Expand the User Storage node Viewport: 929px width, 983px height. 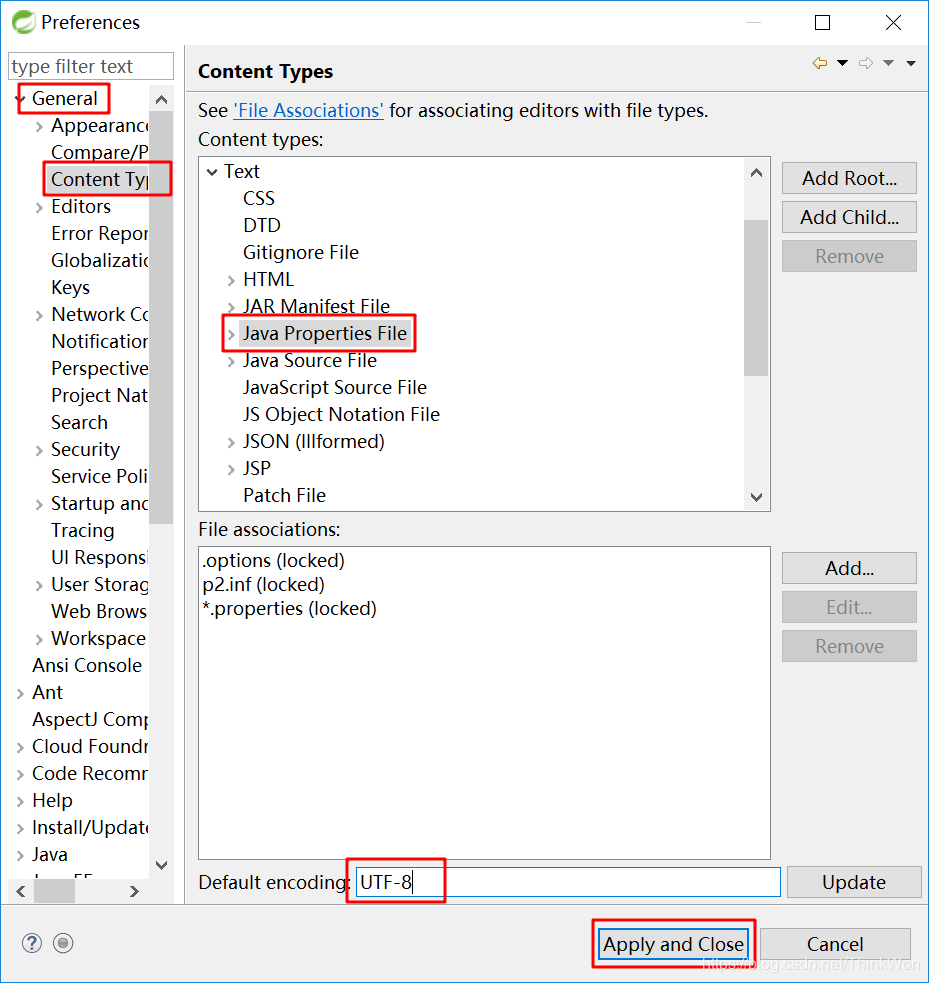[x=39, y=585]
